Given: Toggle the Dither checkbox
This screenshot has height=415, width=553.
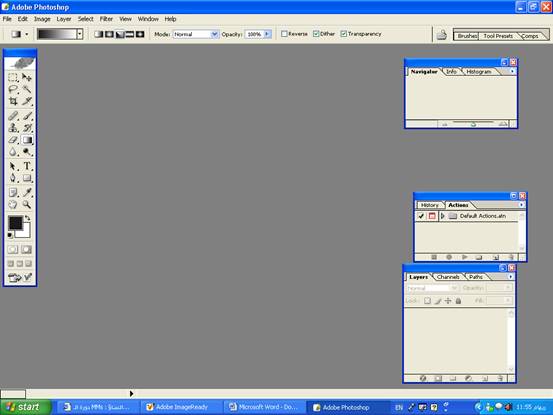Looking at the screenshot, I should 316,34.
